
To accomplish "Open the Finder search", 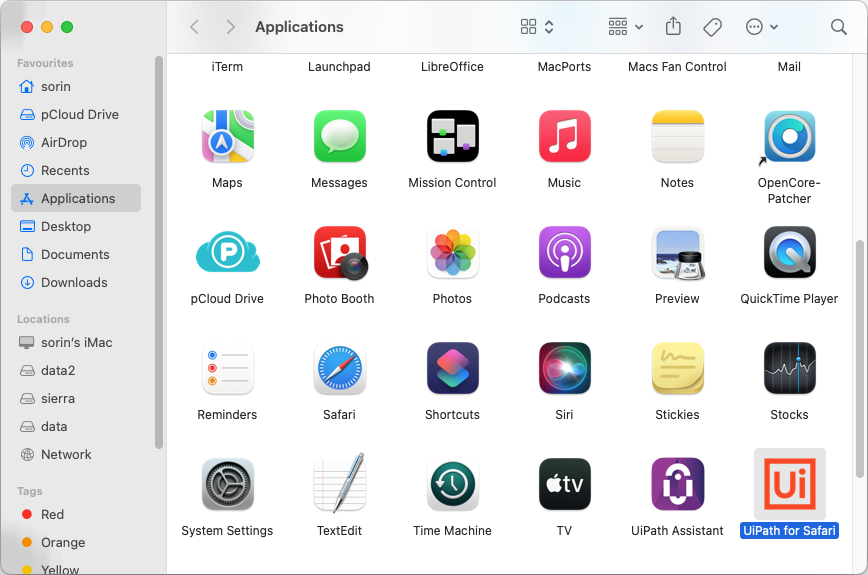I will pos(838,27).
